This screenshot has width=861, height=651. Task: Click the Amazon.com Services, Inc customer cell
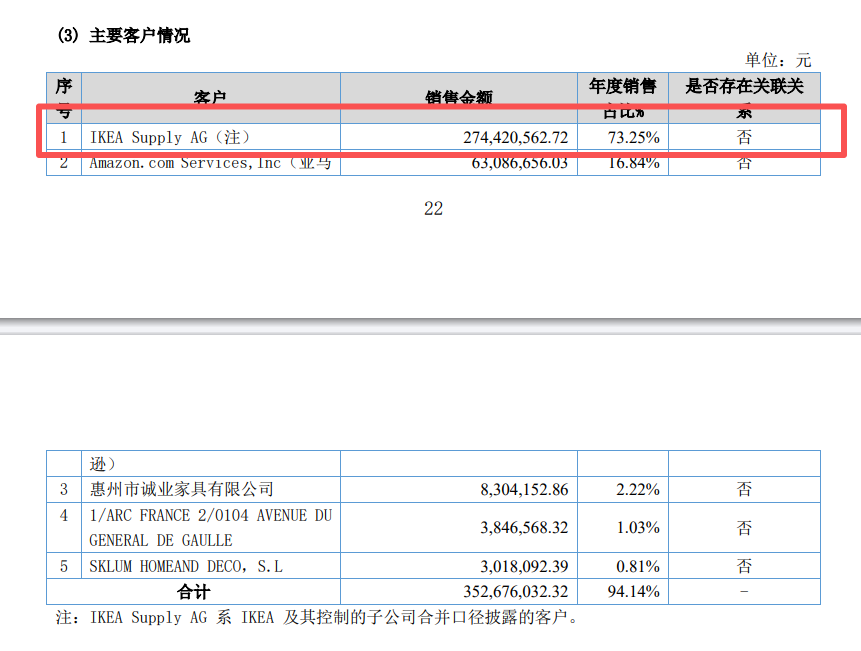point(210,163)
